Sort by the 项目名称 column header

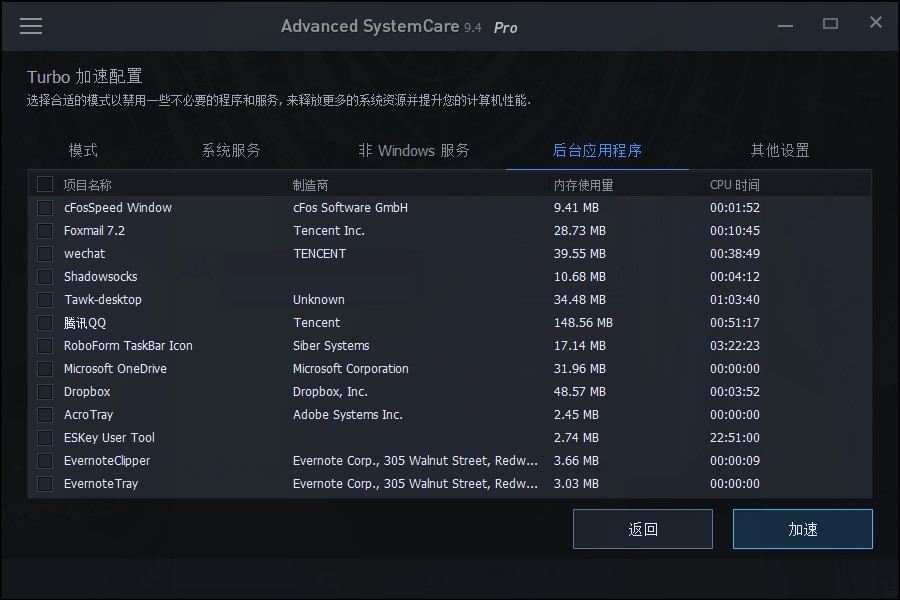[87, 185]
